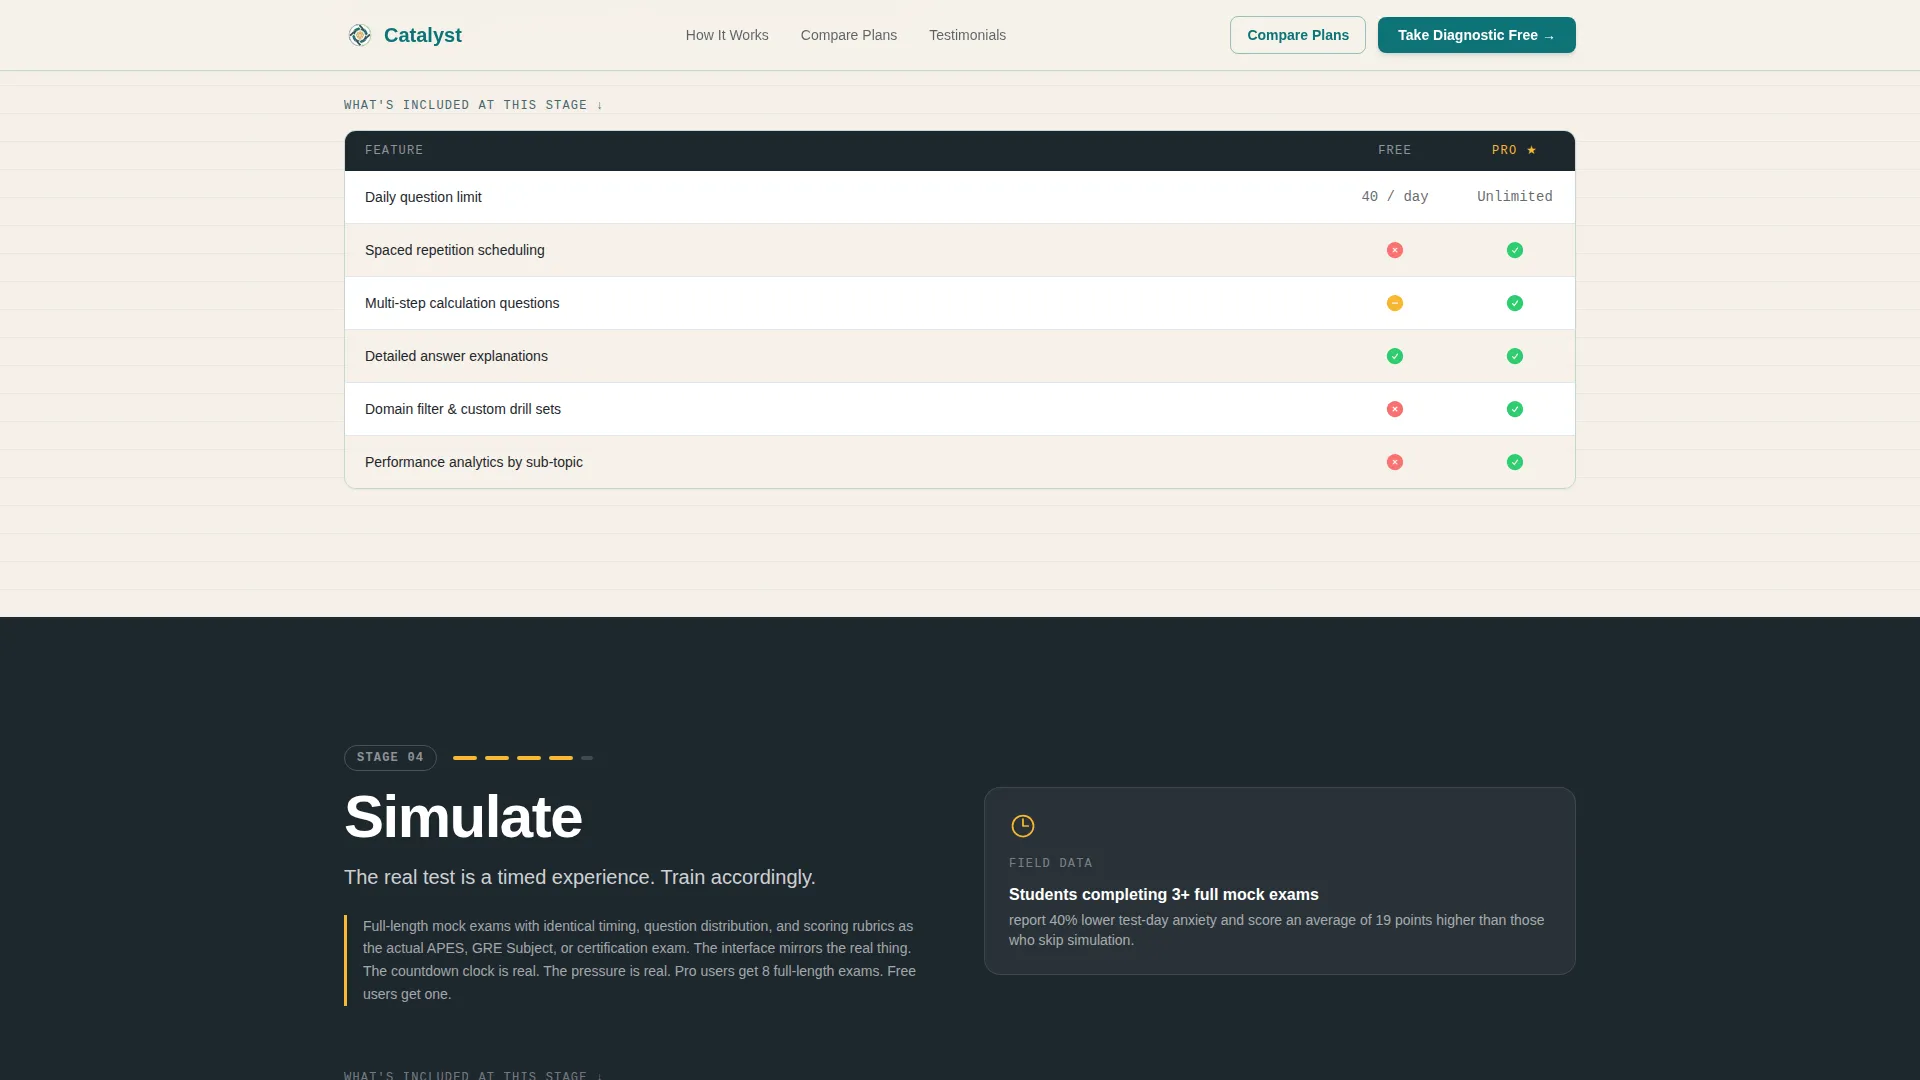Click 'Detailed answer explanations' row label

point(456,356)
